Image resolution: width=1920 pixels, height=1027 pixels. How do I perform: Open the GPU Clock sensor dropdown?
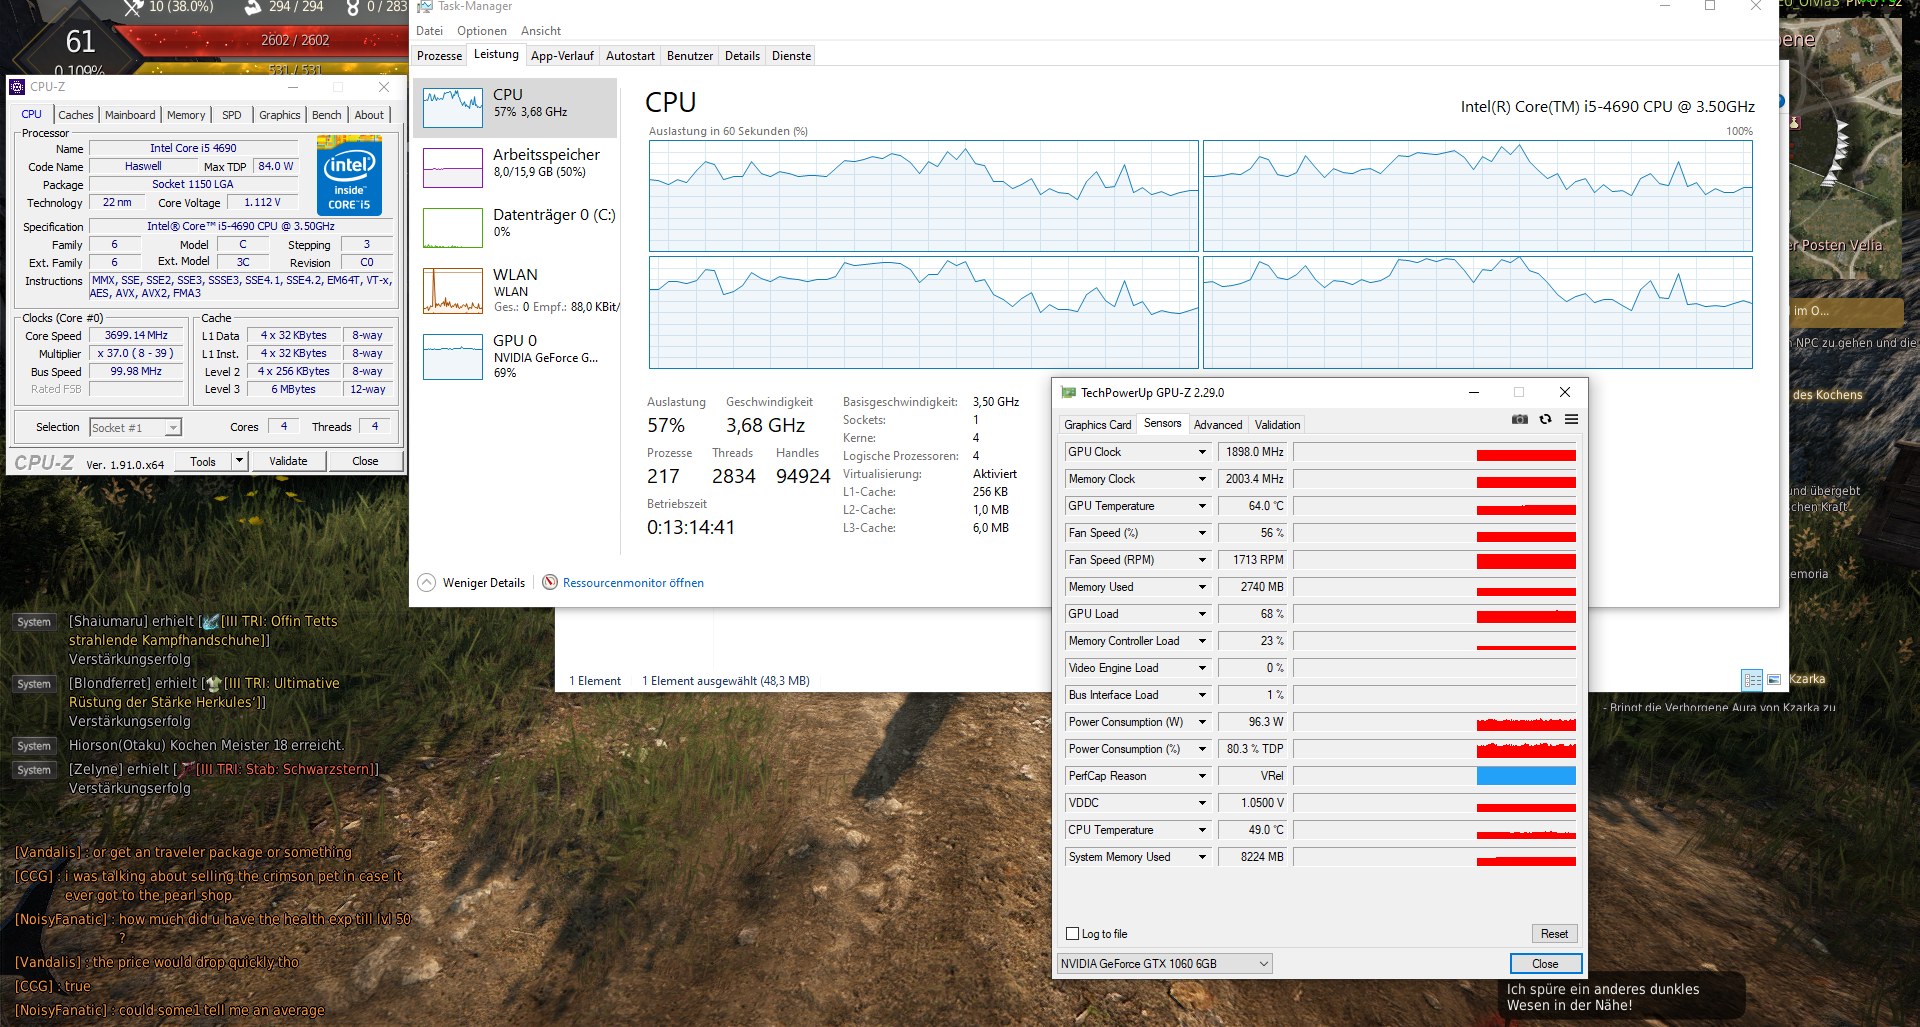tap(1202, 452)
